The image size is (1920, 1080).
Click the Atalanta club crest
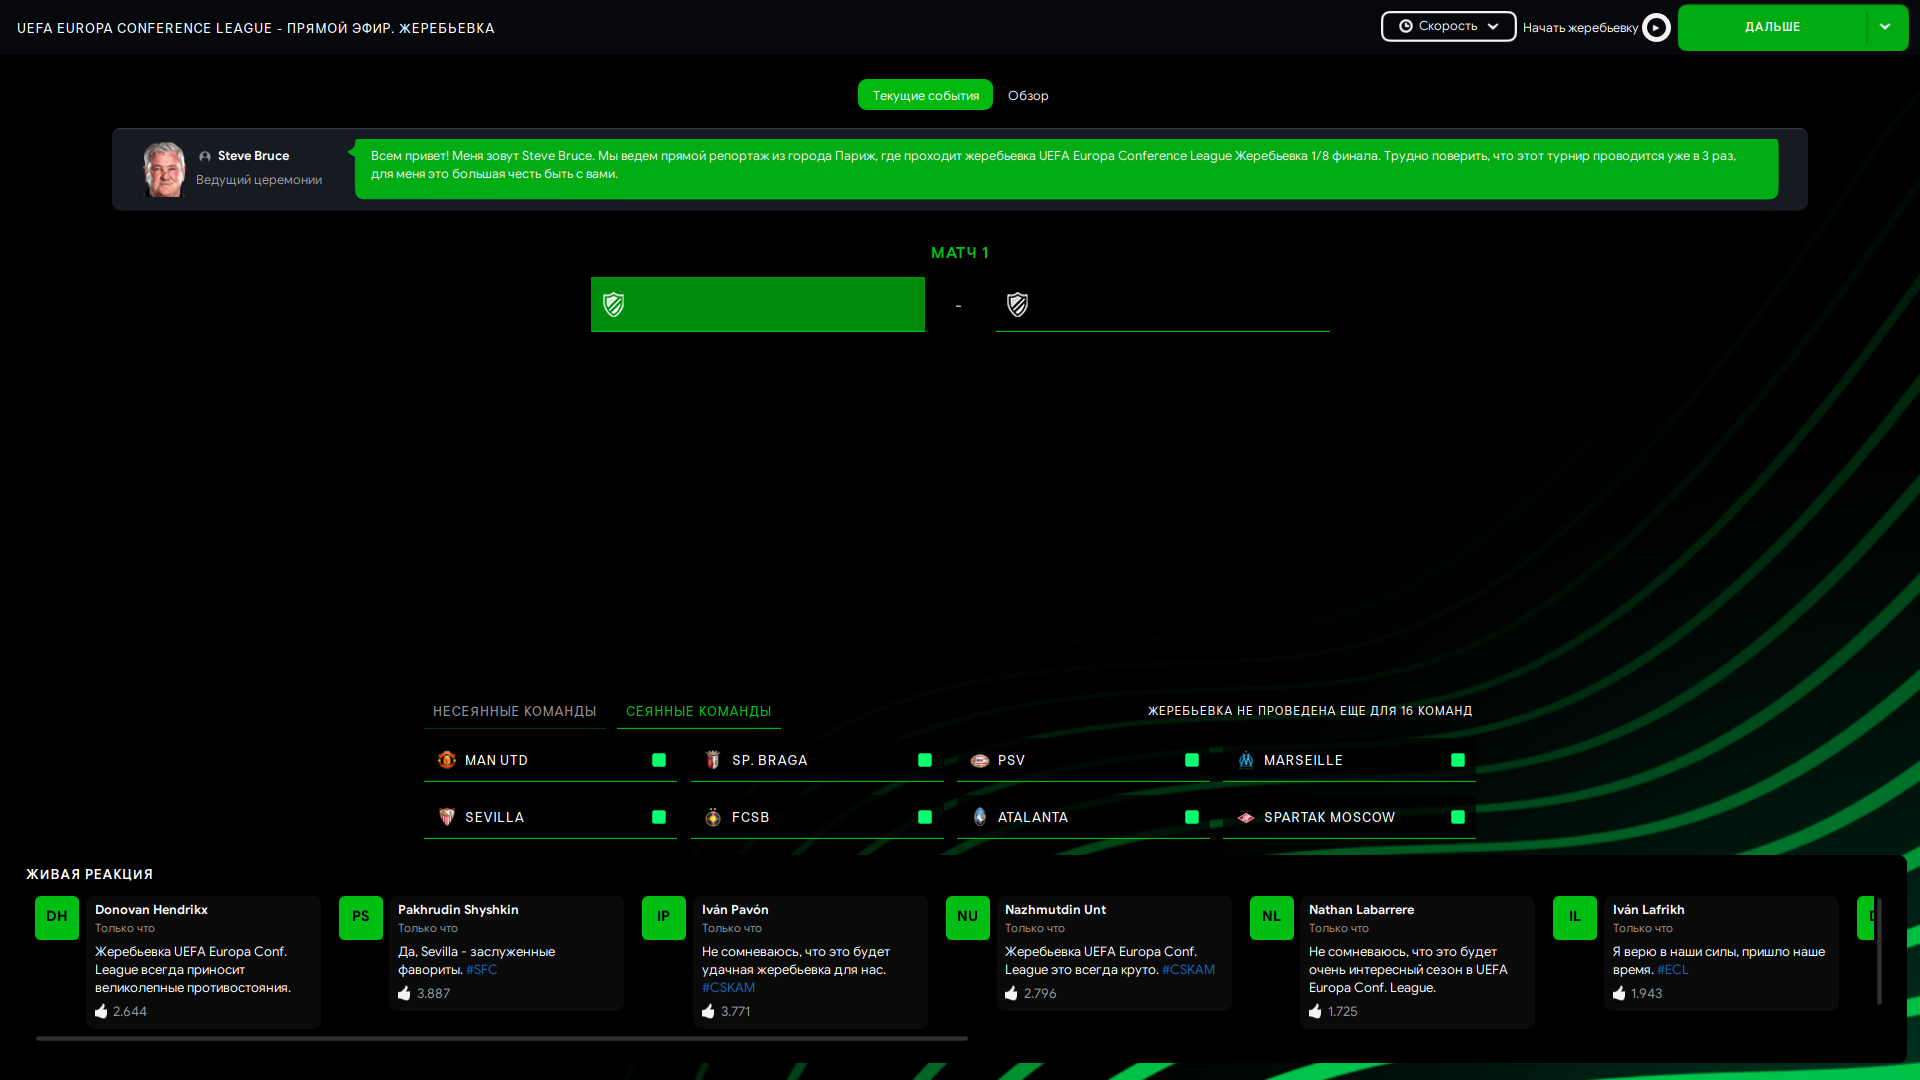pyautogui.click(x=980, y=817)
